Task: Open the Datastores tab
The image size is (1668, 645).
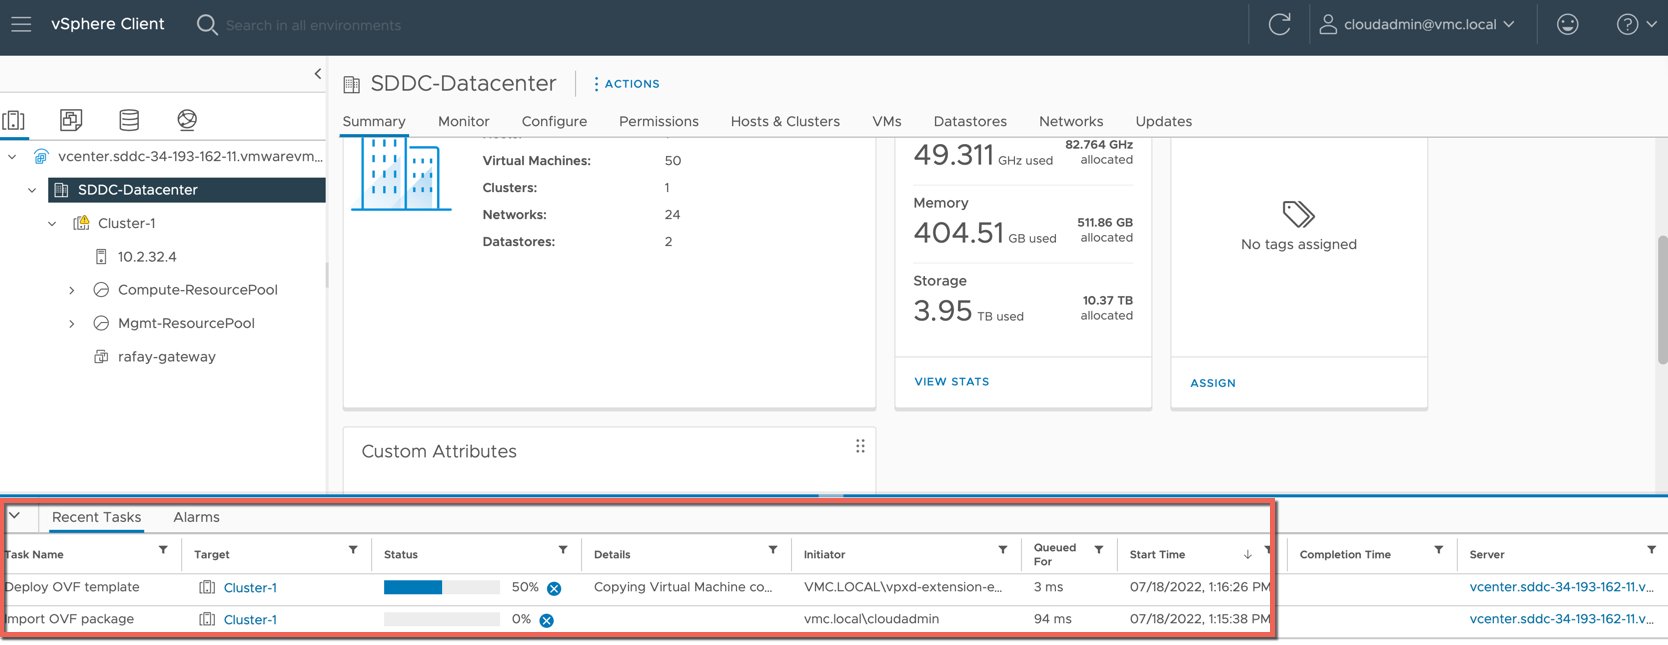Action: click(x=970, y=121)
